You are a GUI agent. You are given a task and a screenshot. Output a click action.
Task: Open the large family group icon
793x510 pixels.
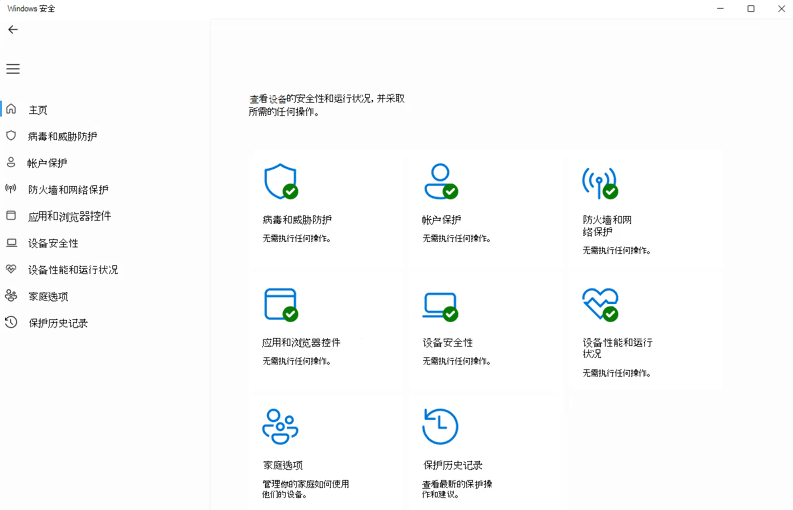tap(280, 427)
